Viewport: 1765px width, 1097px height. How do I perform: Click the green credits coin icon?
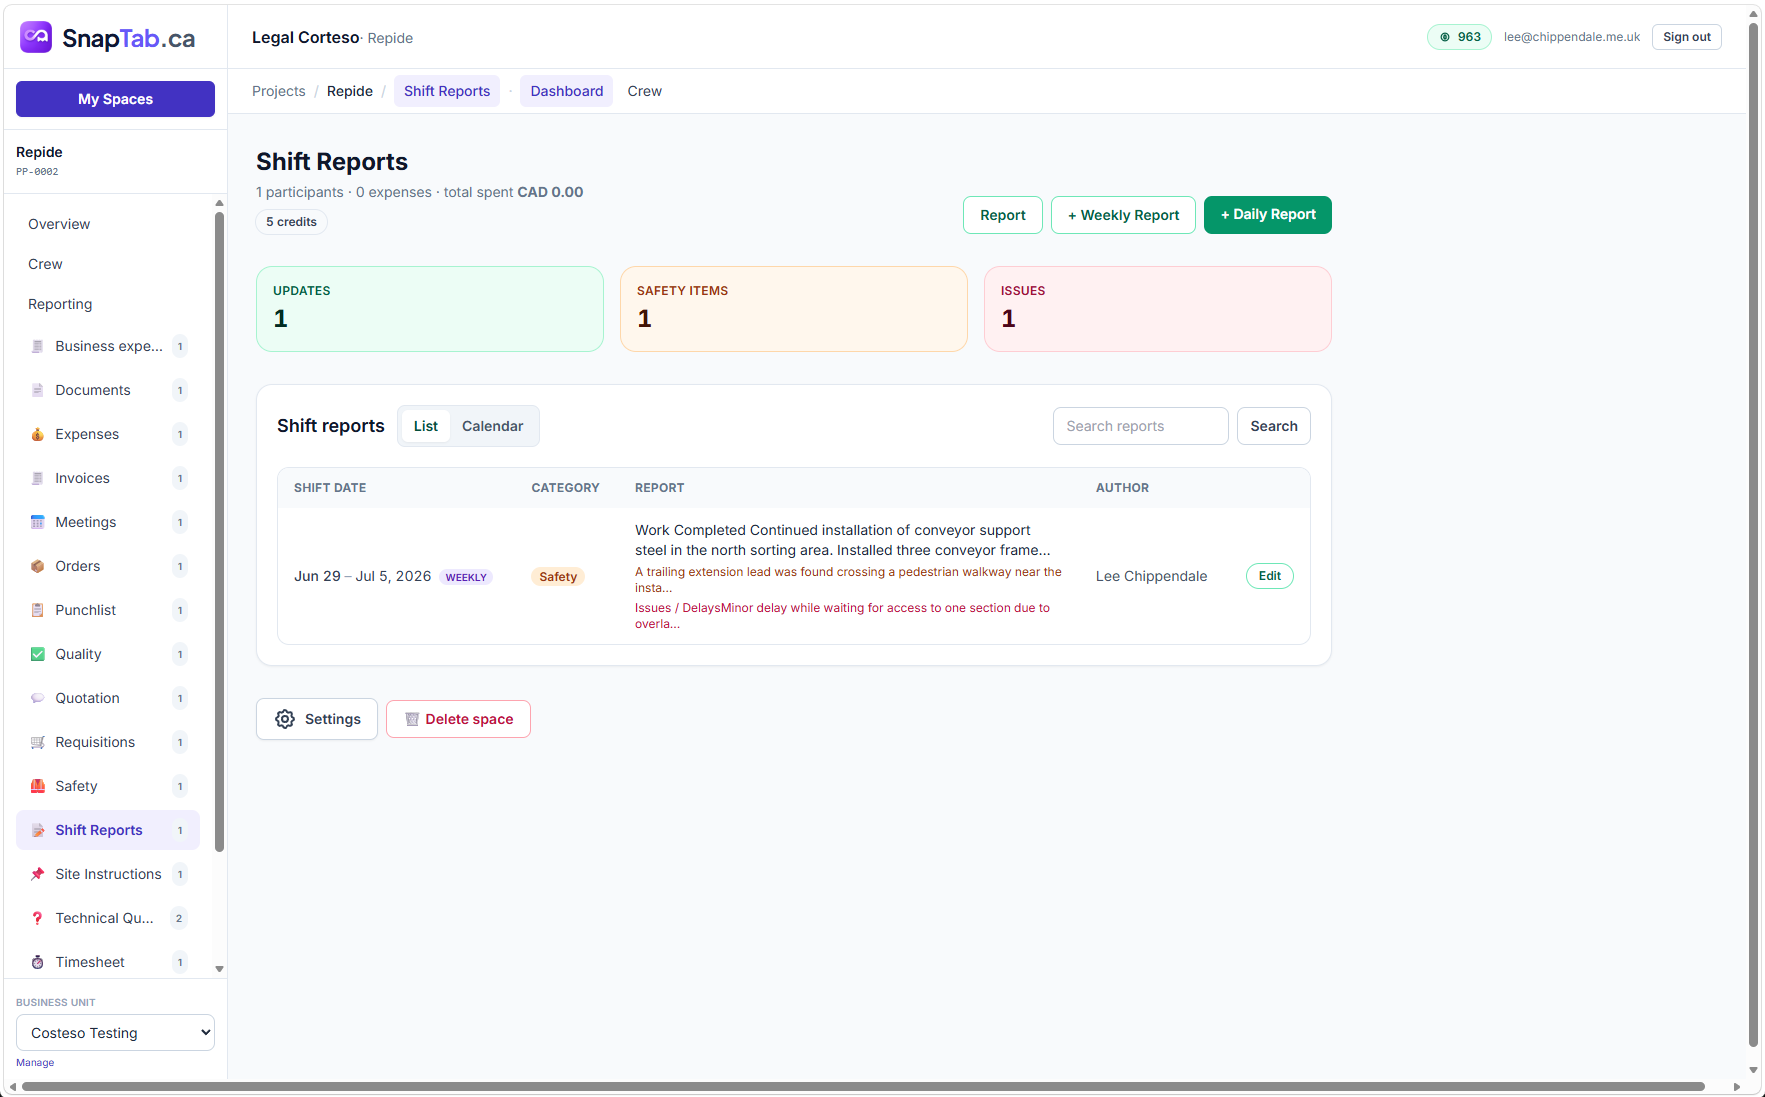(1444, 37)
